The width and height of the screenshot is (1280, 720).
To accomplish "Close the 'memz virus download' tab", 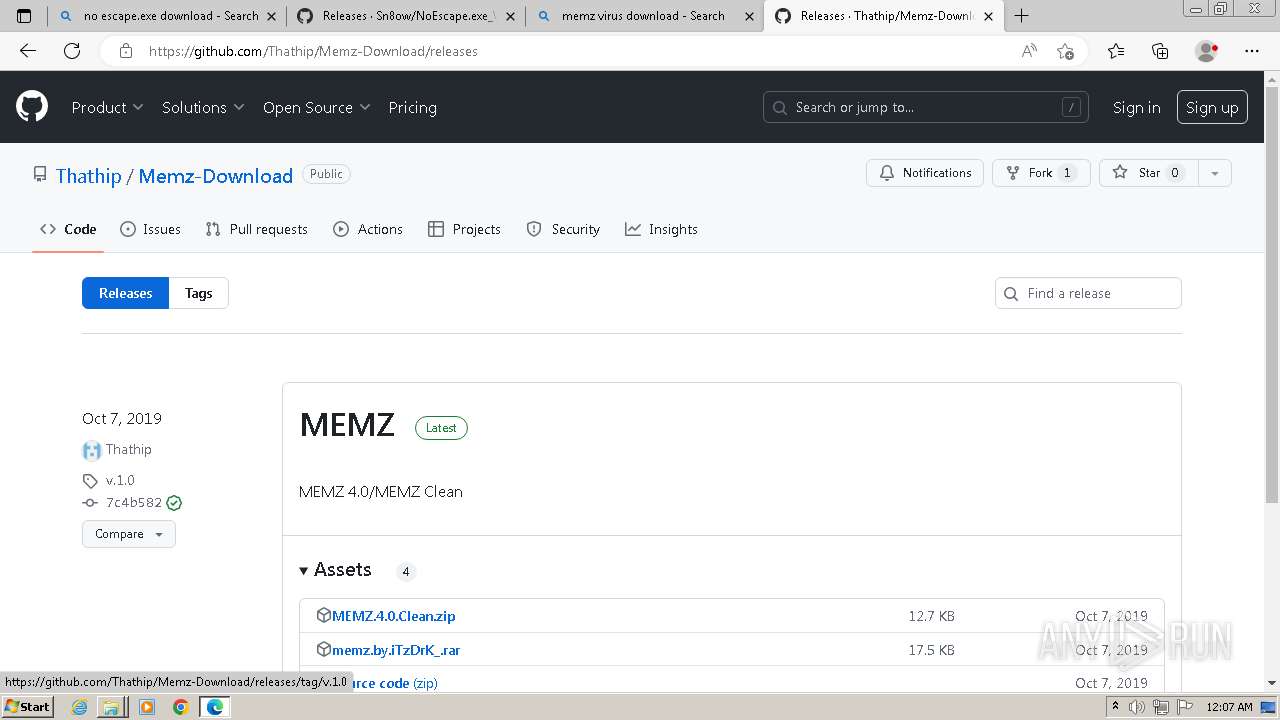I will point(748,16).
